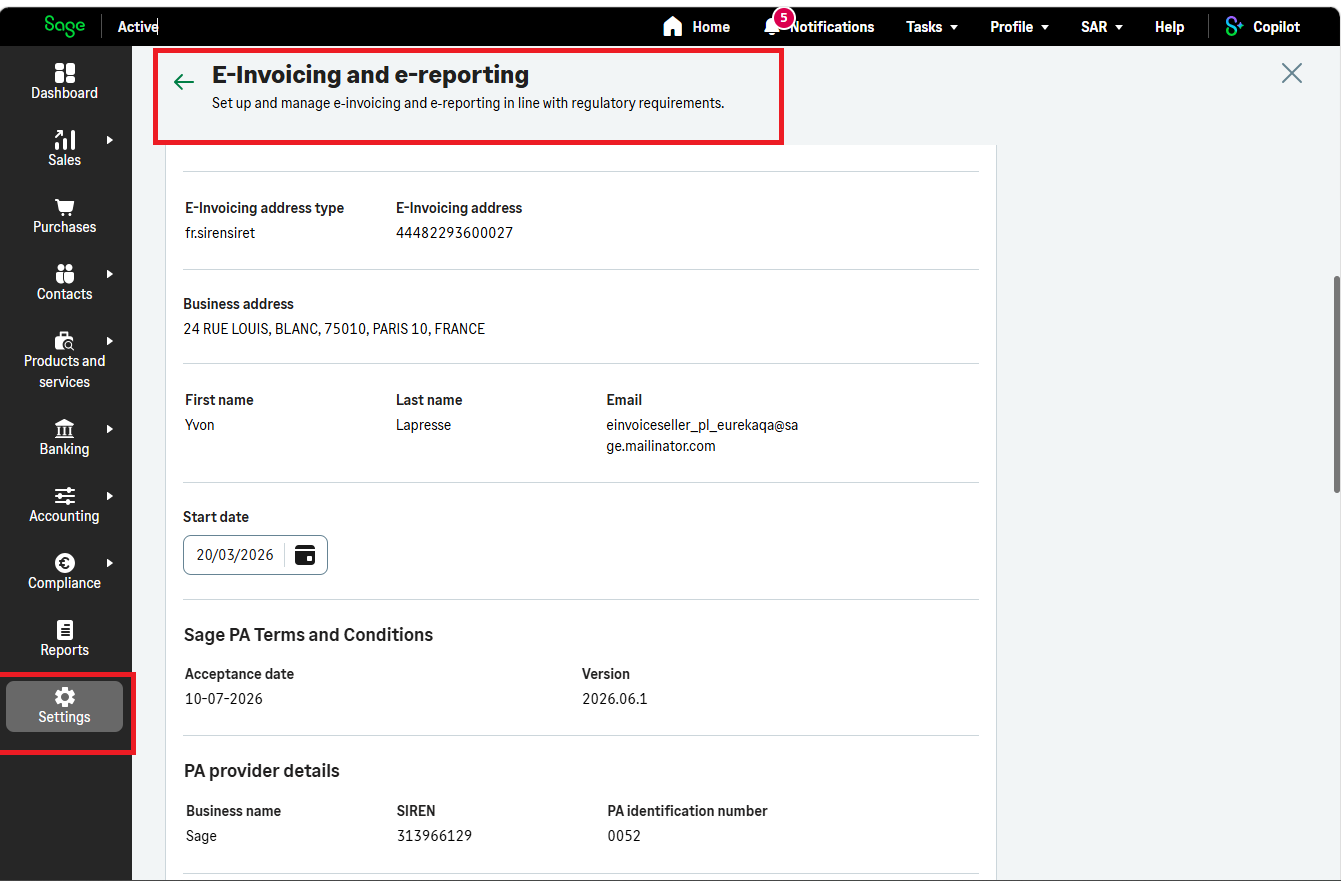Image resolution: width=1341 pixels, height=881 pixels.
Task: Click the business address 24 RUE LOUIS
Action: [x=334, y=329]
